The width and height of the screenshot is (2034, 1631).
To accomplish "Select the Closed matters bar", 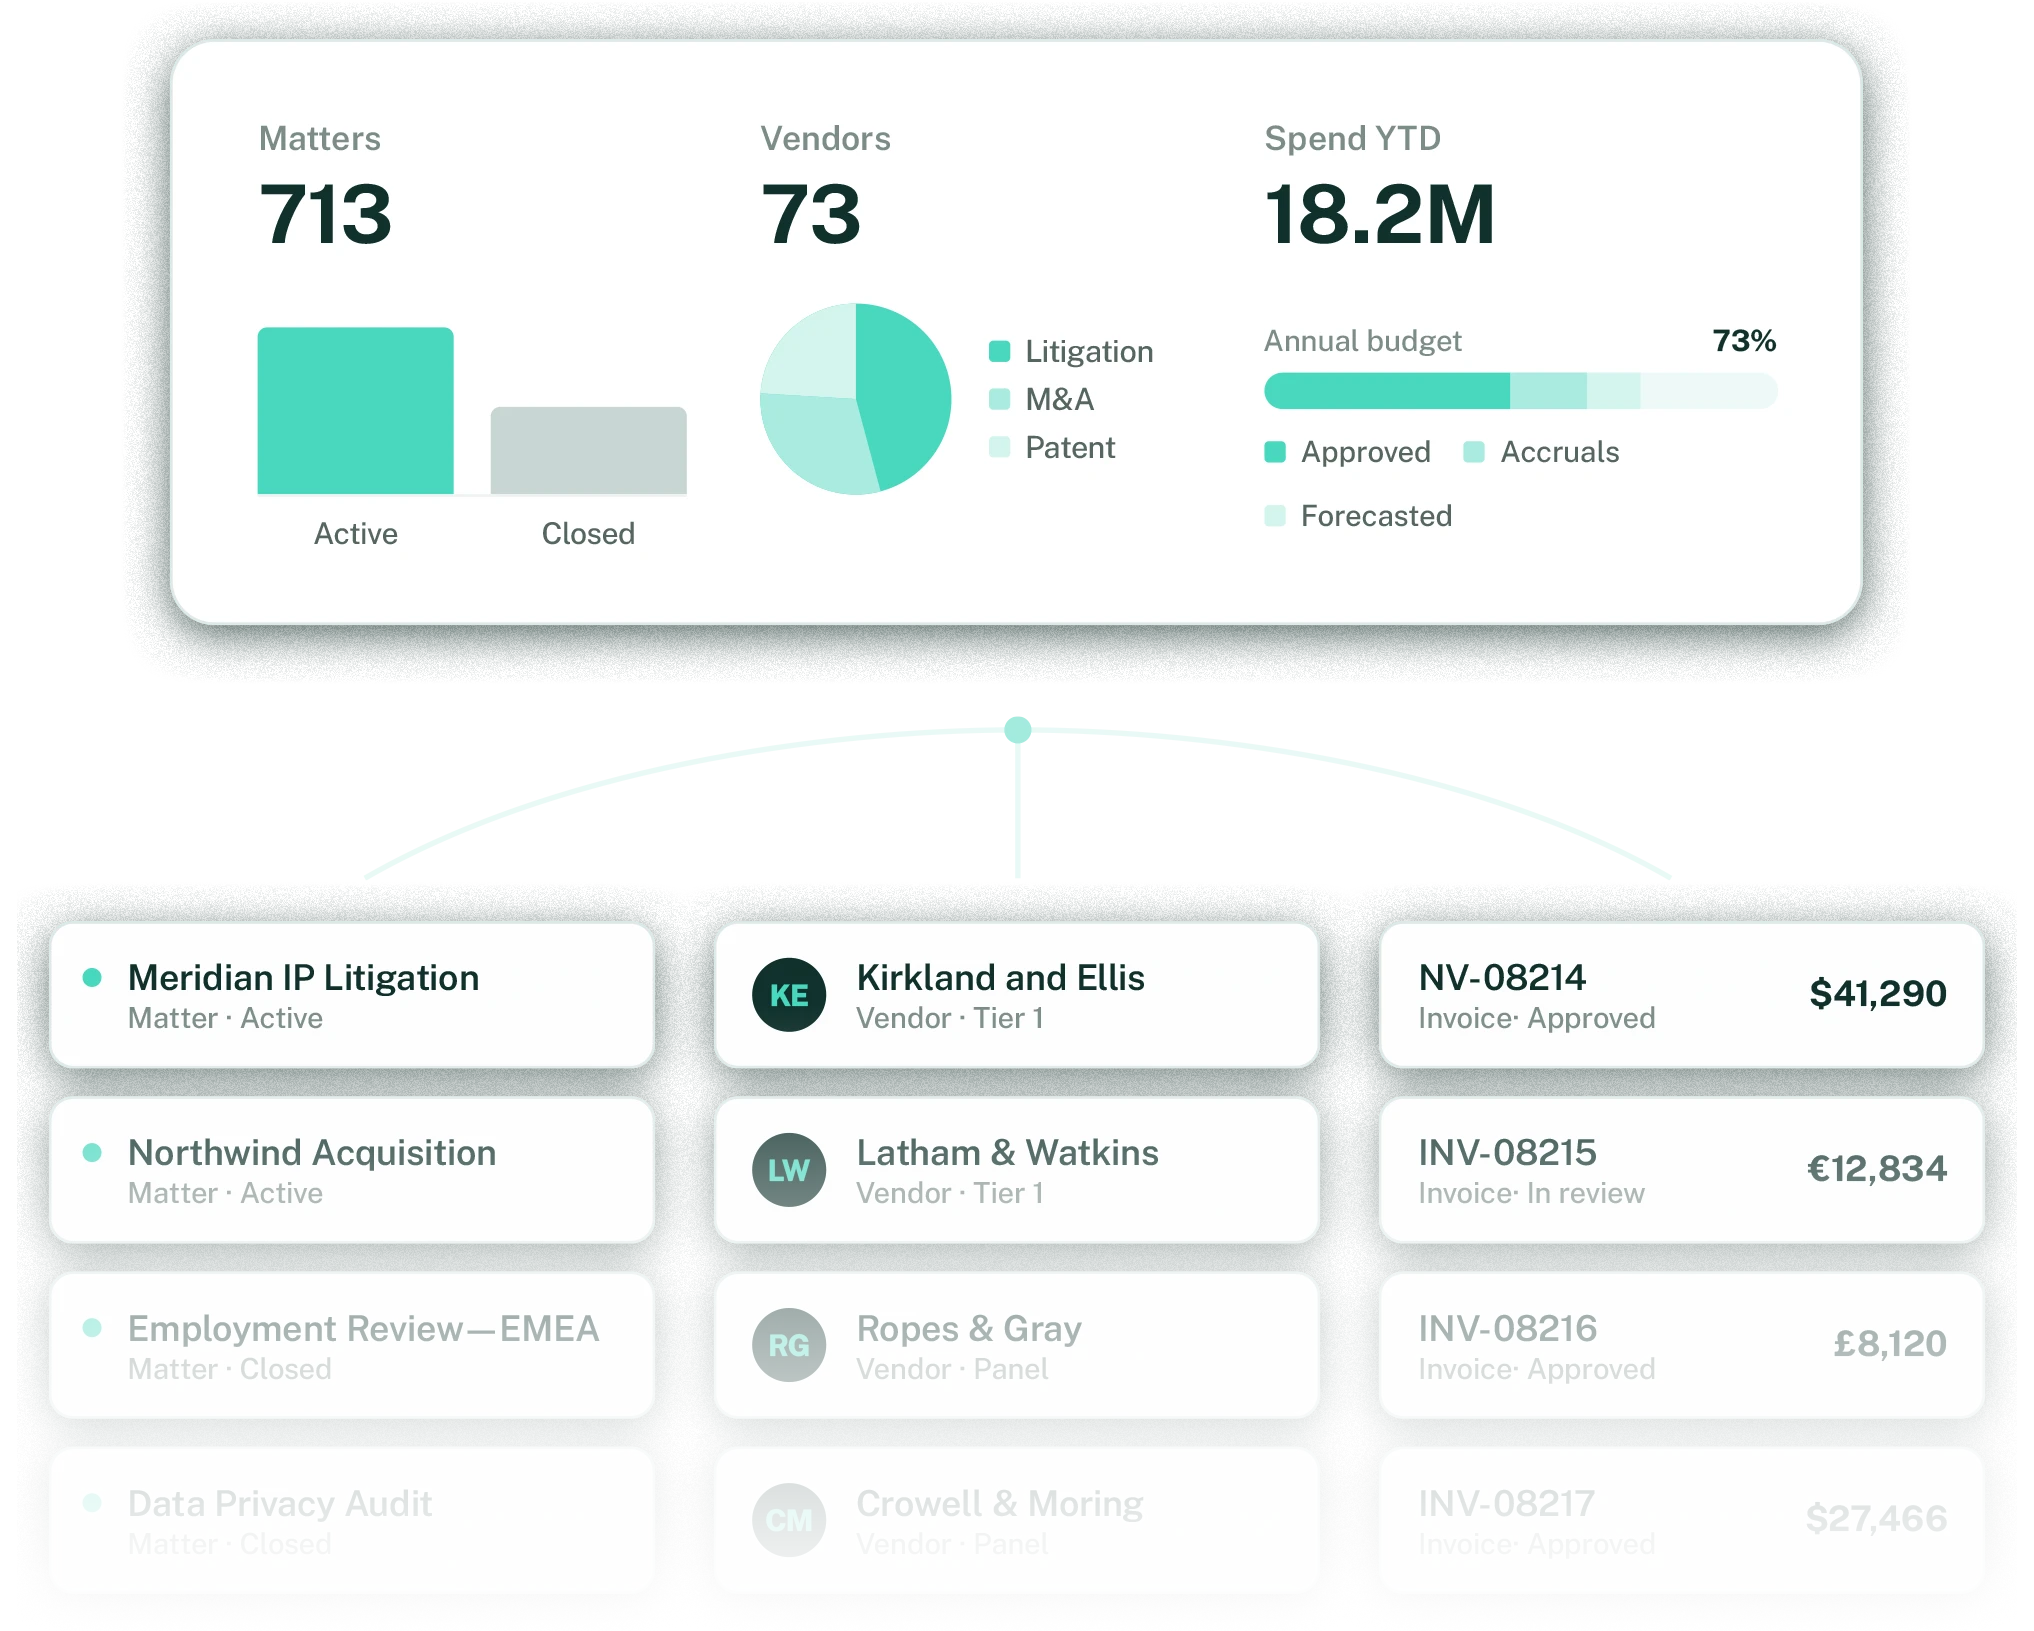I will (x=589, y=450).
